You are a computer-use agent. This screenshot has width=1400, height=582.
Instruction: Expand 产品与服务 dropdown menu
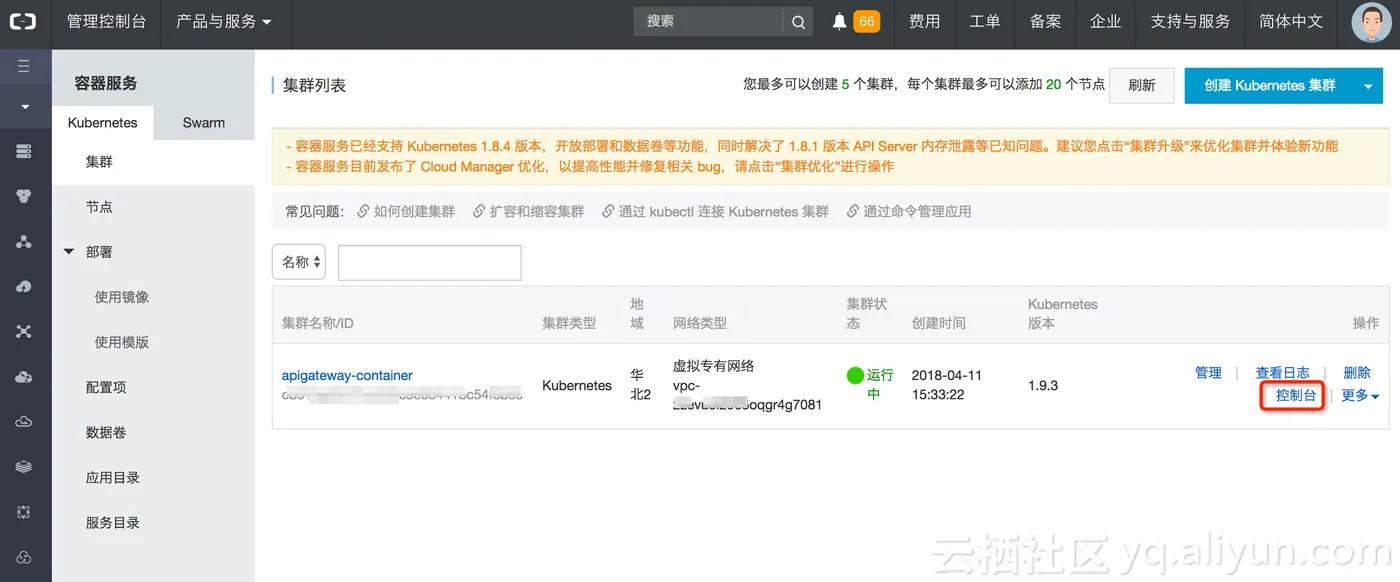pyautogui.click(x=224, y=22)
